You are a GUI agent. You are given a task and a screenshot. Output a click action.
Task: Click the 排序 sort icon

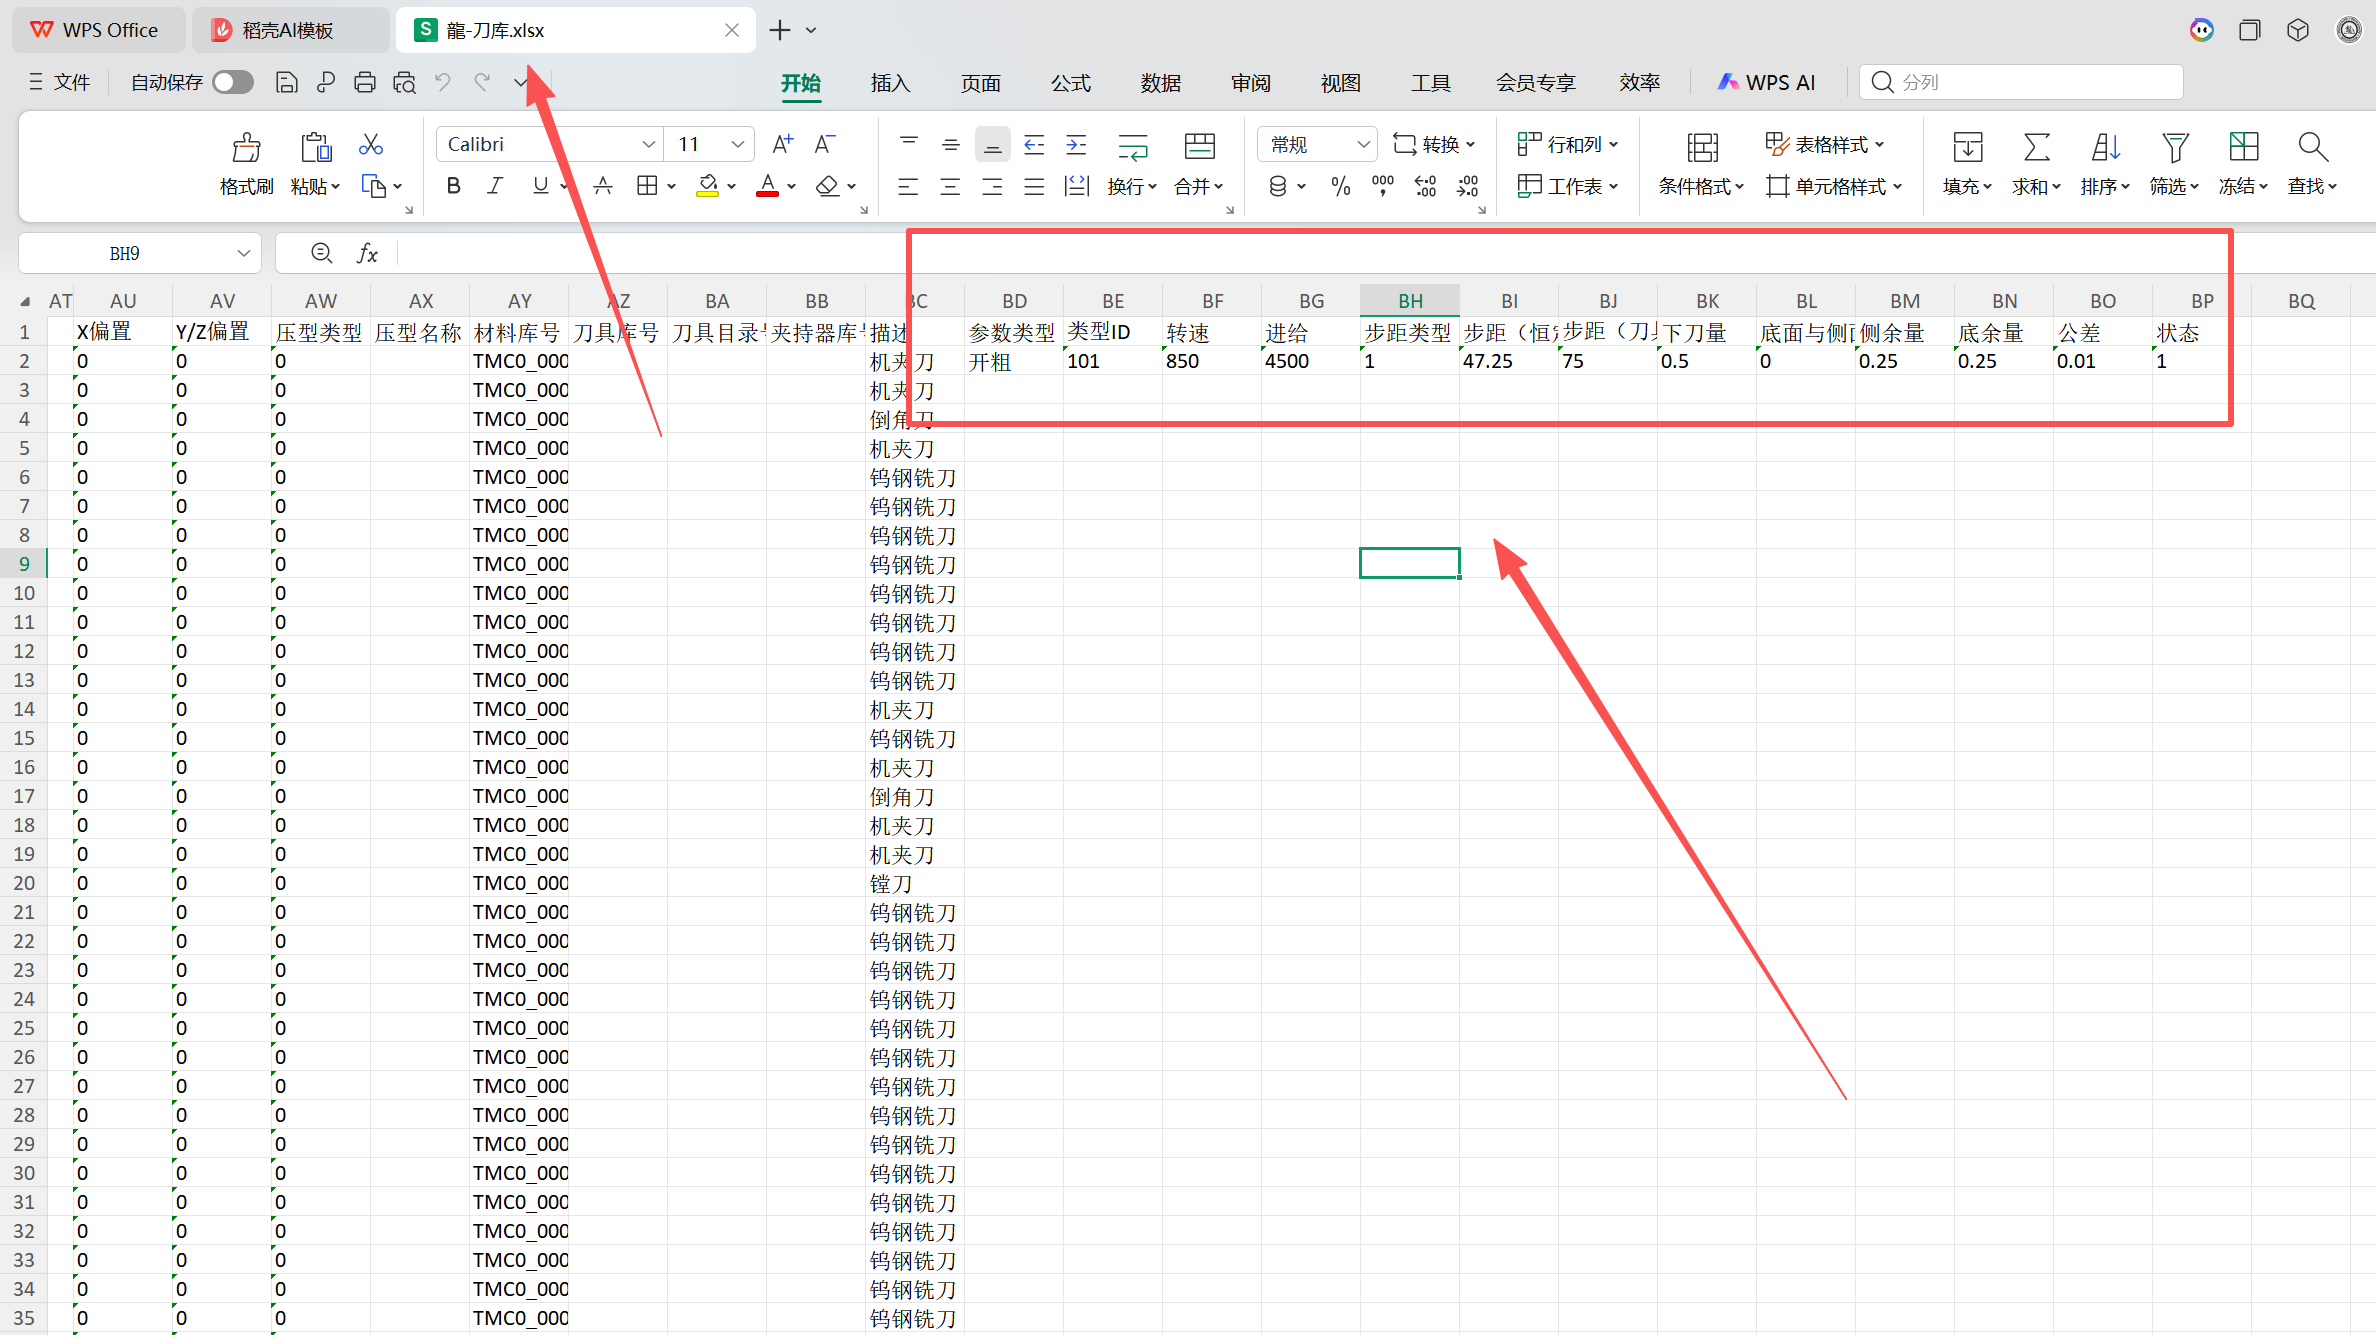[x=2105, y=148]
